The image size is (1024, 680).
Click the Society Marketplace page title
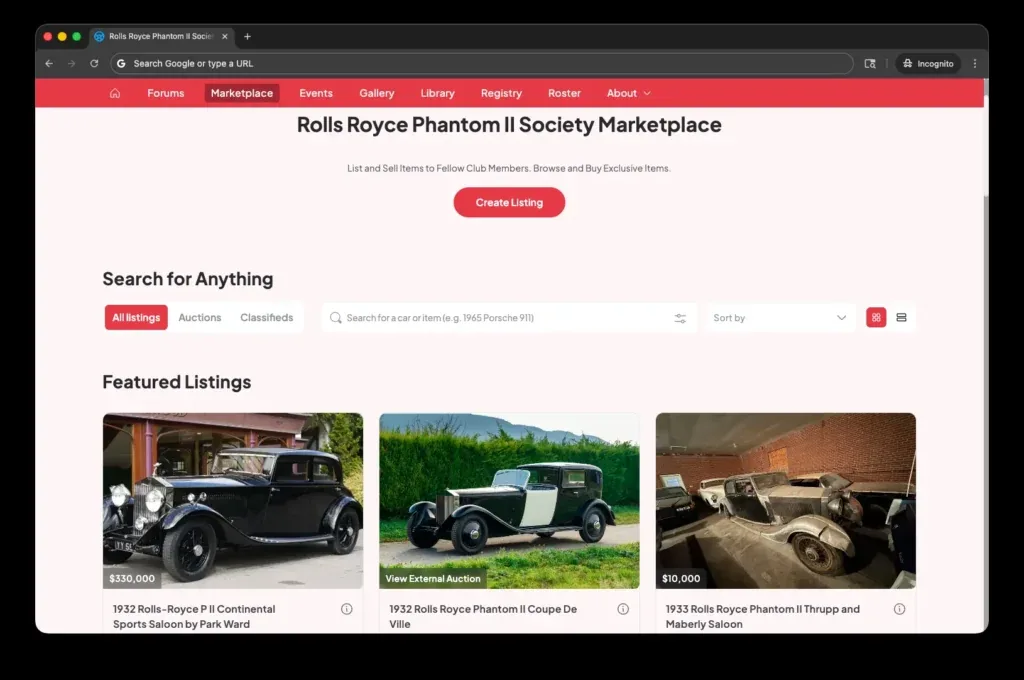(509, 125)
